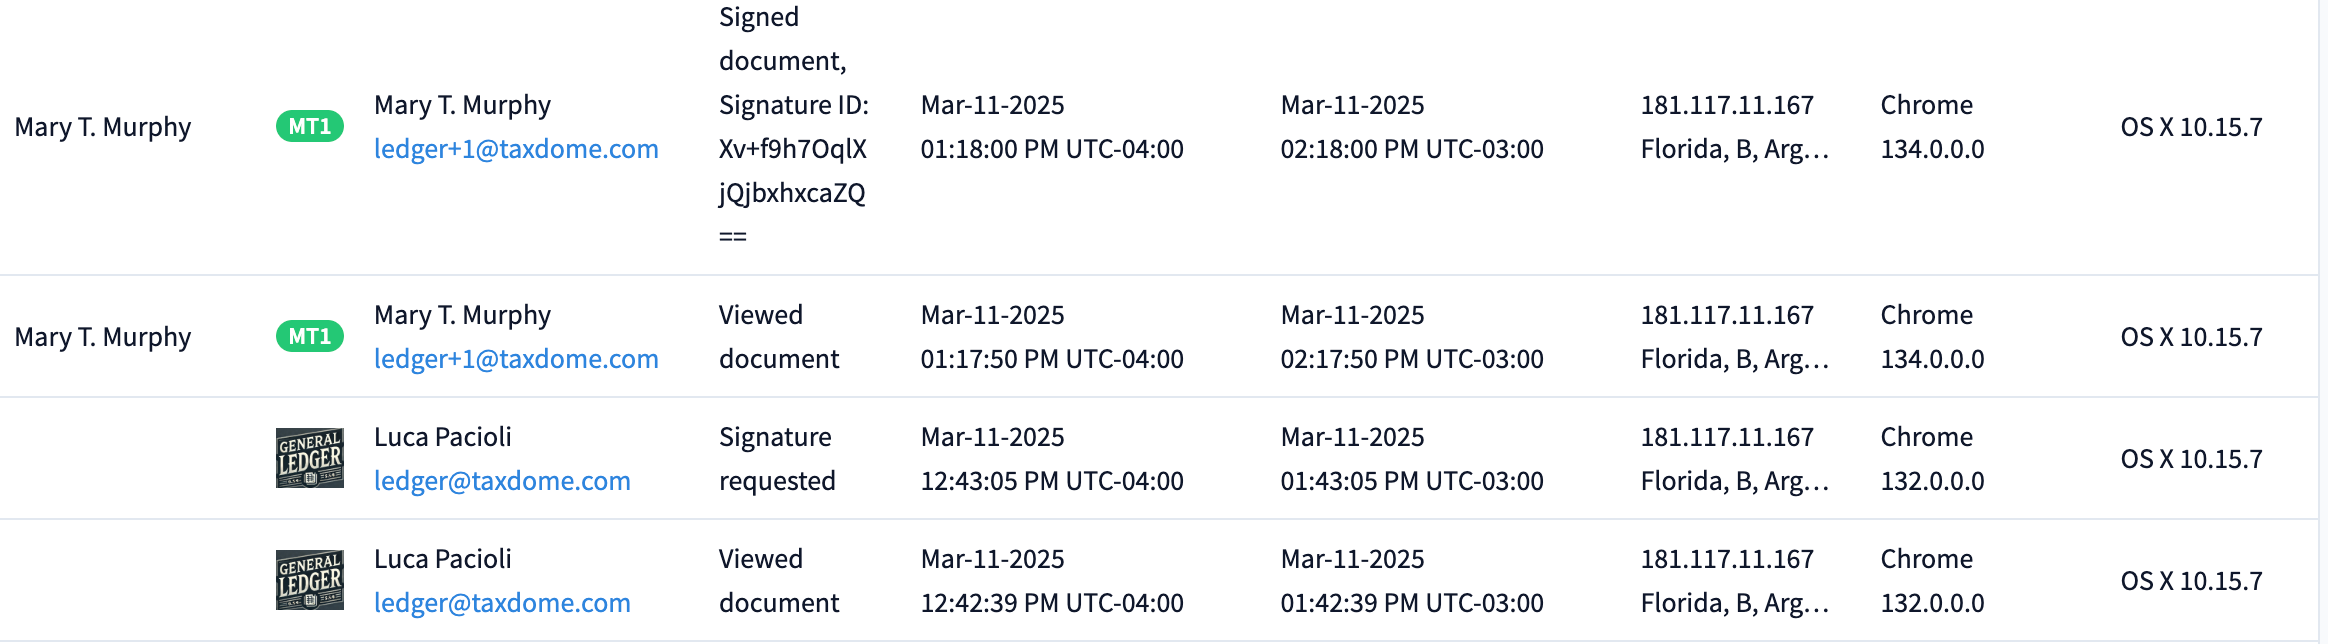Screen dimensions: 2328x644
Task: Click General Ledger avatar in Signature requested row
Action: coord(310,459)
